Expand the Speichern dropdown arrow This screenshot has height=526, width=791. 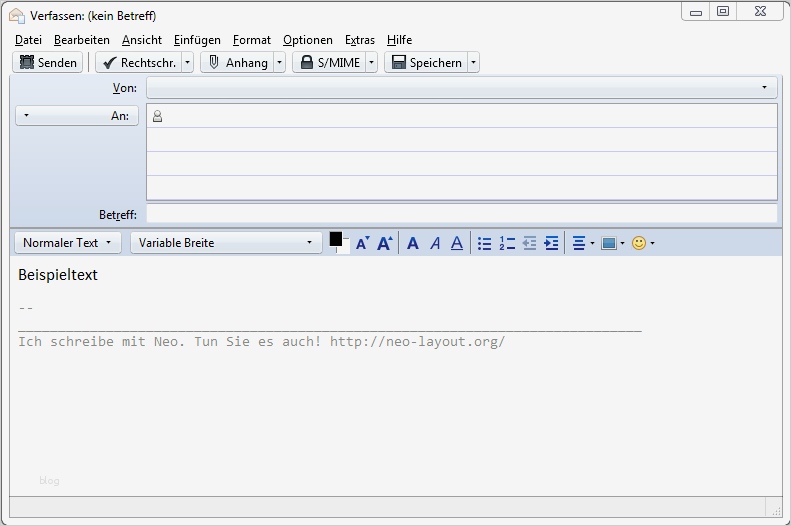click(x=473, y=63)
